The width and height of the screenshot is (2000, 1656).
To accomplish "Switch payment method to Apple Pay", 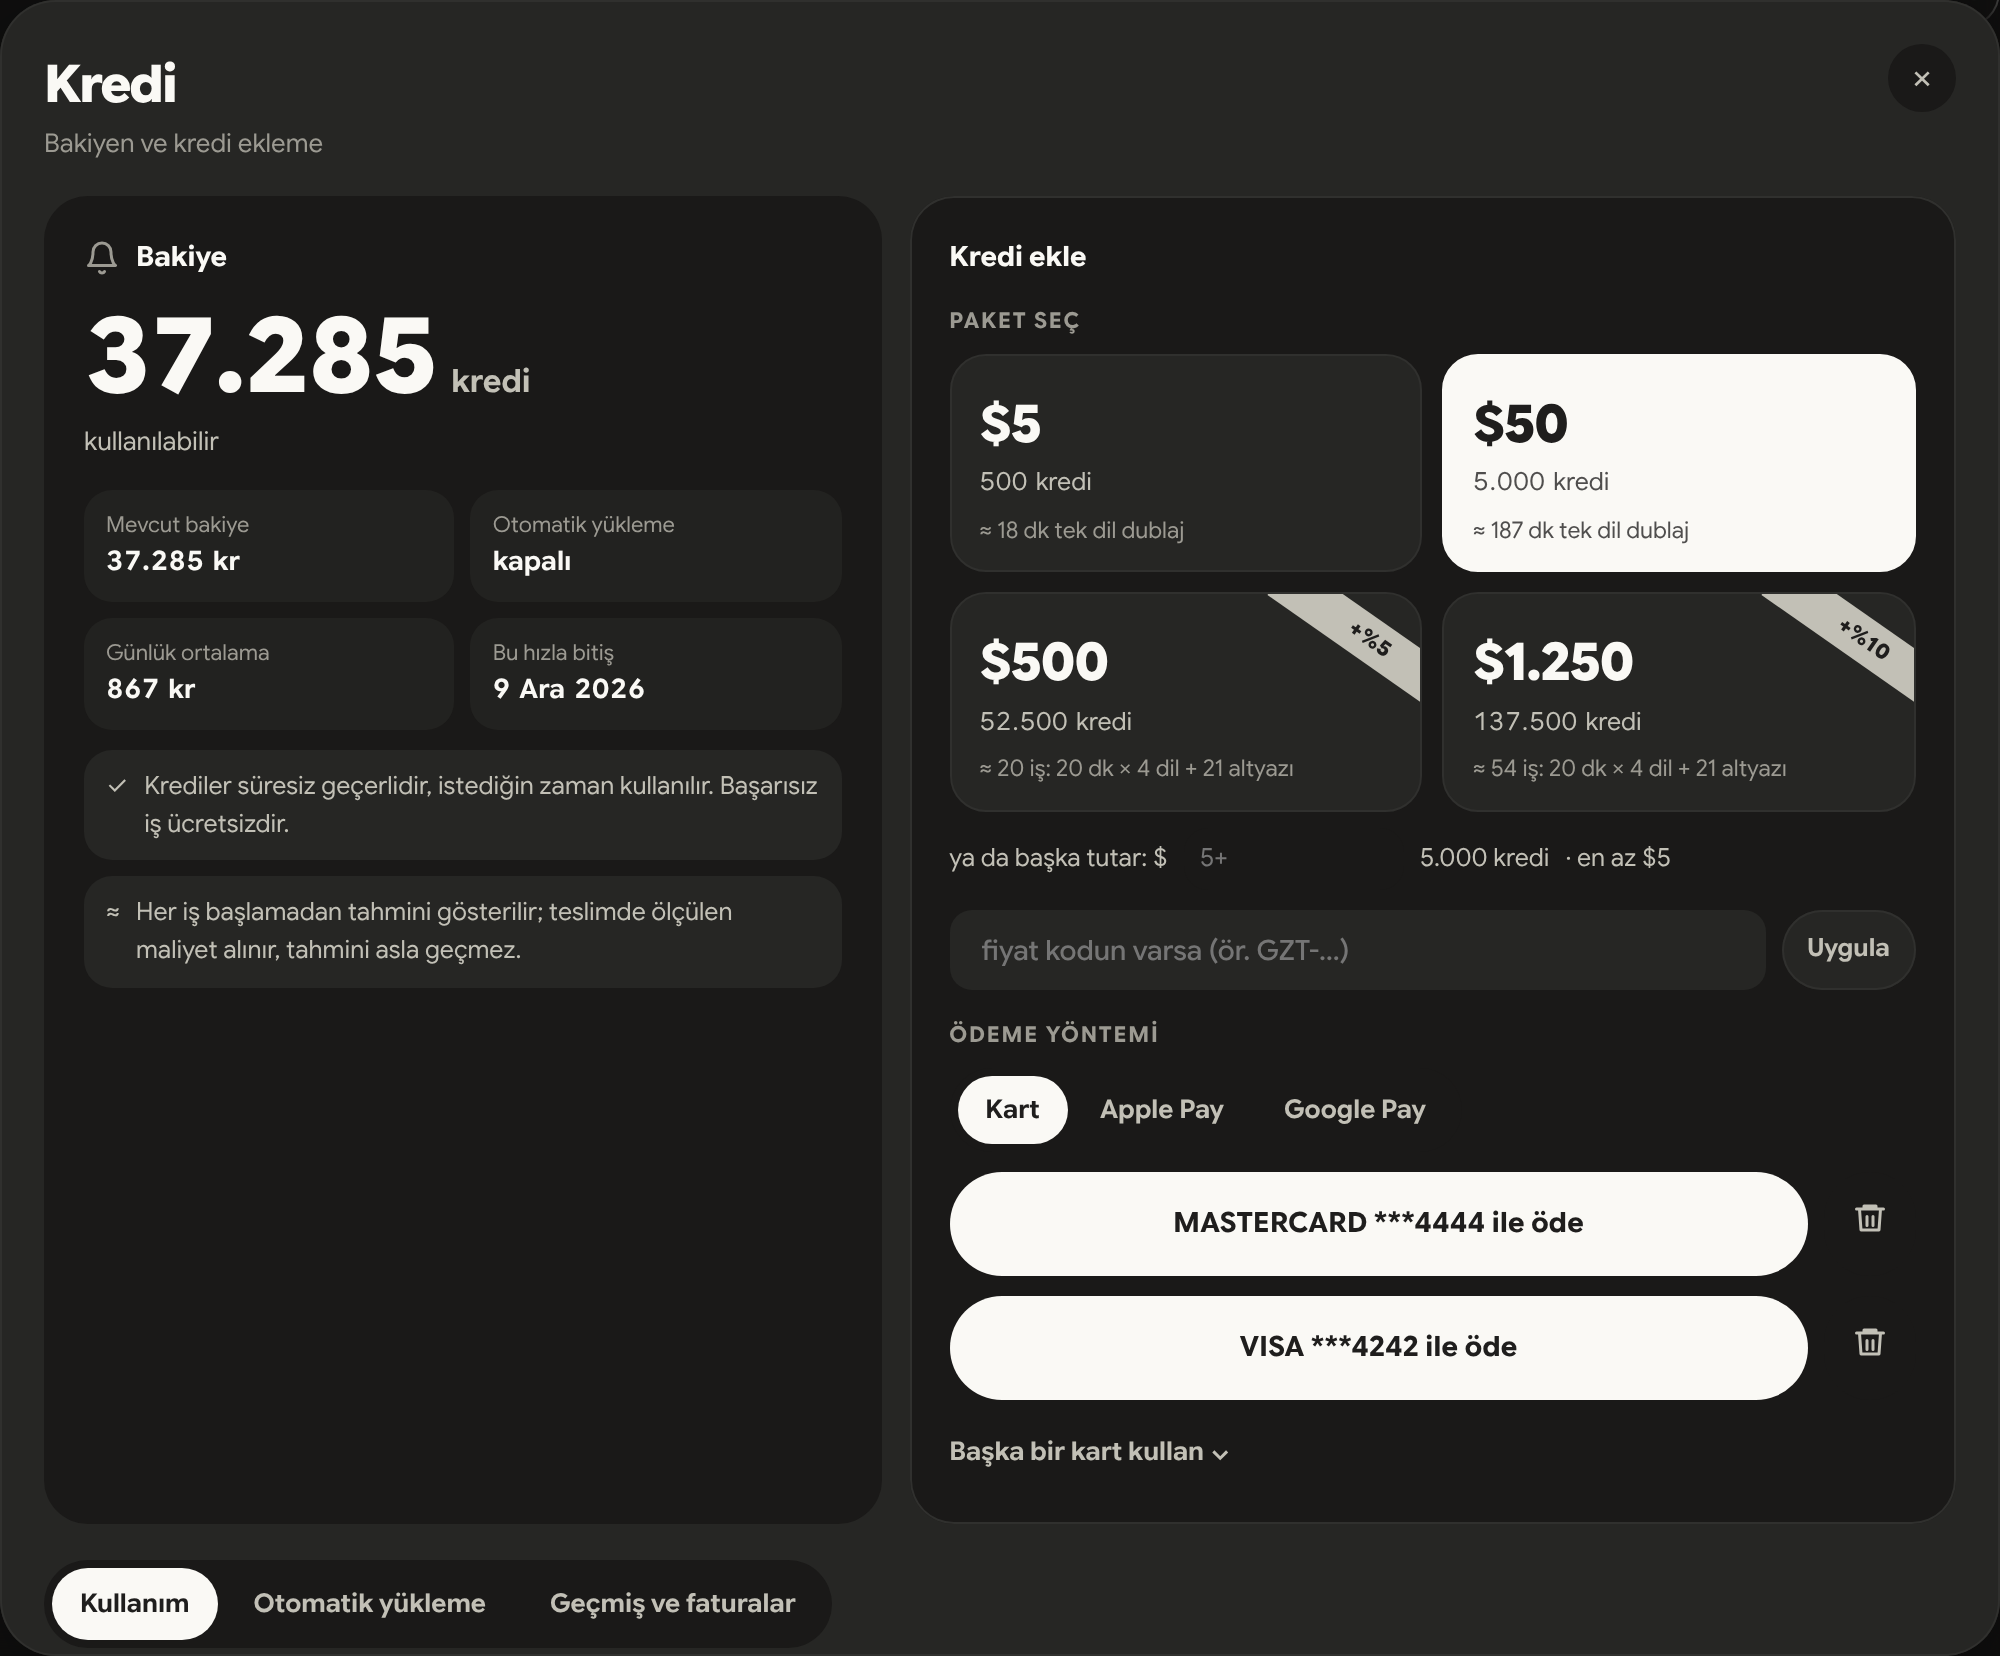I will pyautogui.click(x=1161, y=1109).
